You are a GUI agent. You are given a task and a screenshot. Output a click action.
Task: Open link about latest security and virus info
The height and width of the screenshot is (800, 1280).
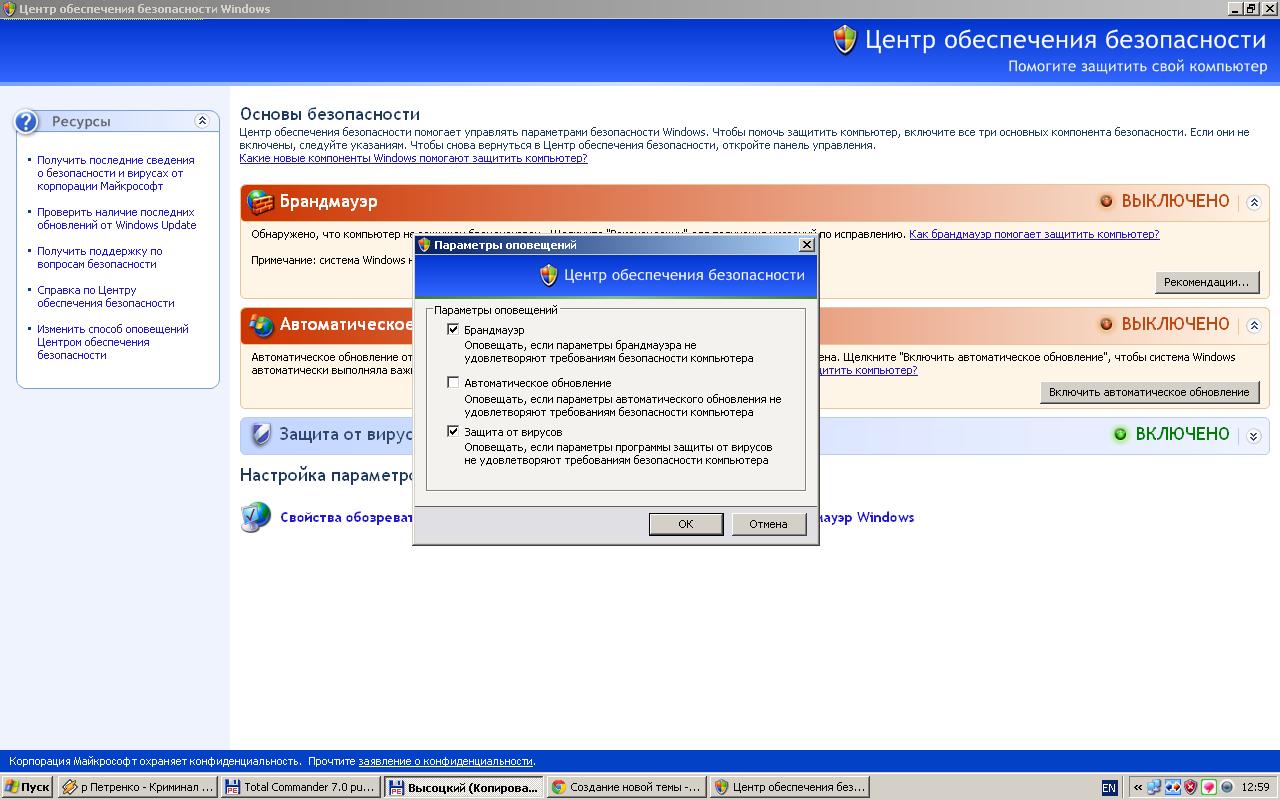pos(116,173)
